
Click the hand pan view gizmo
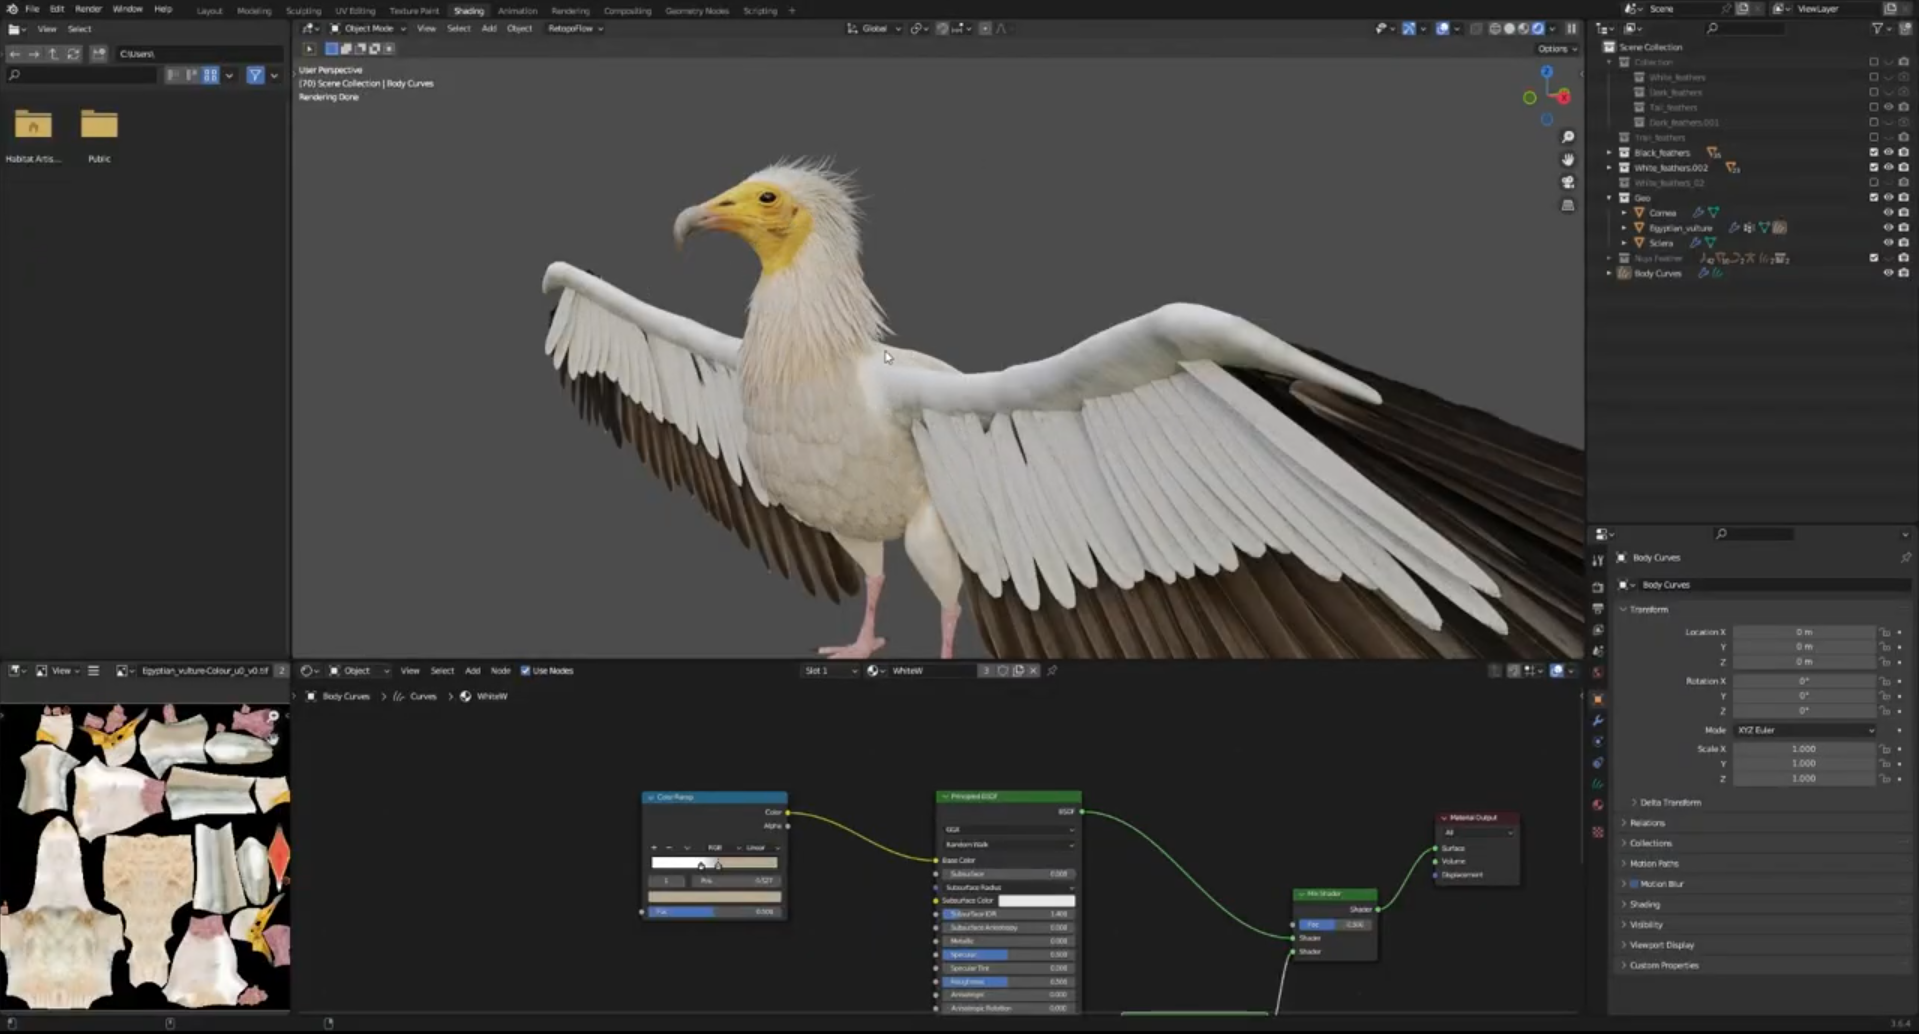pos(1567,160)
